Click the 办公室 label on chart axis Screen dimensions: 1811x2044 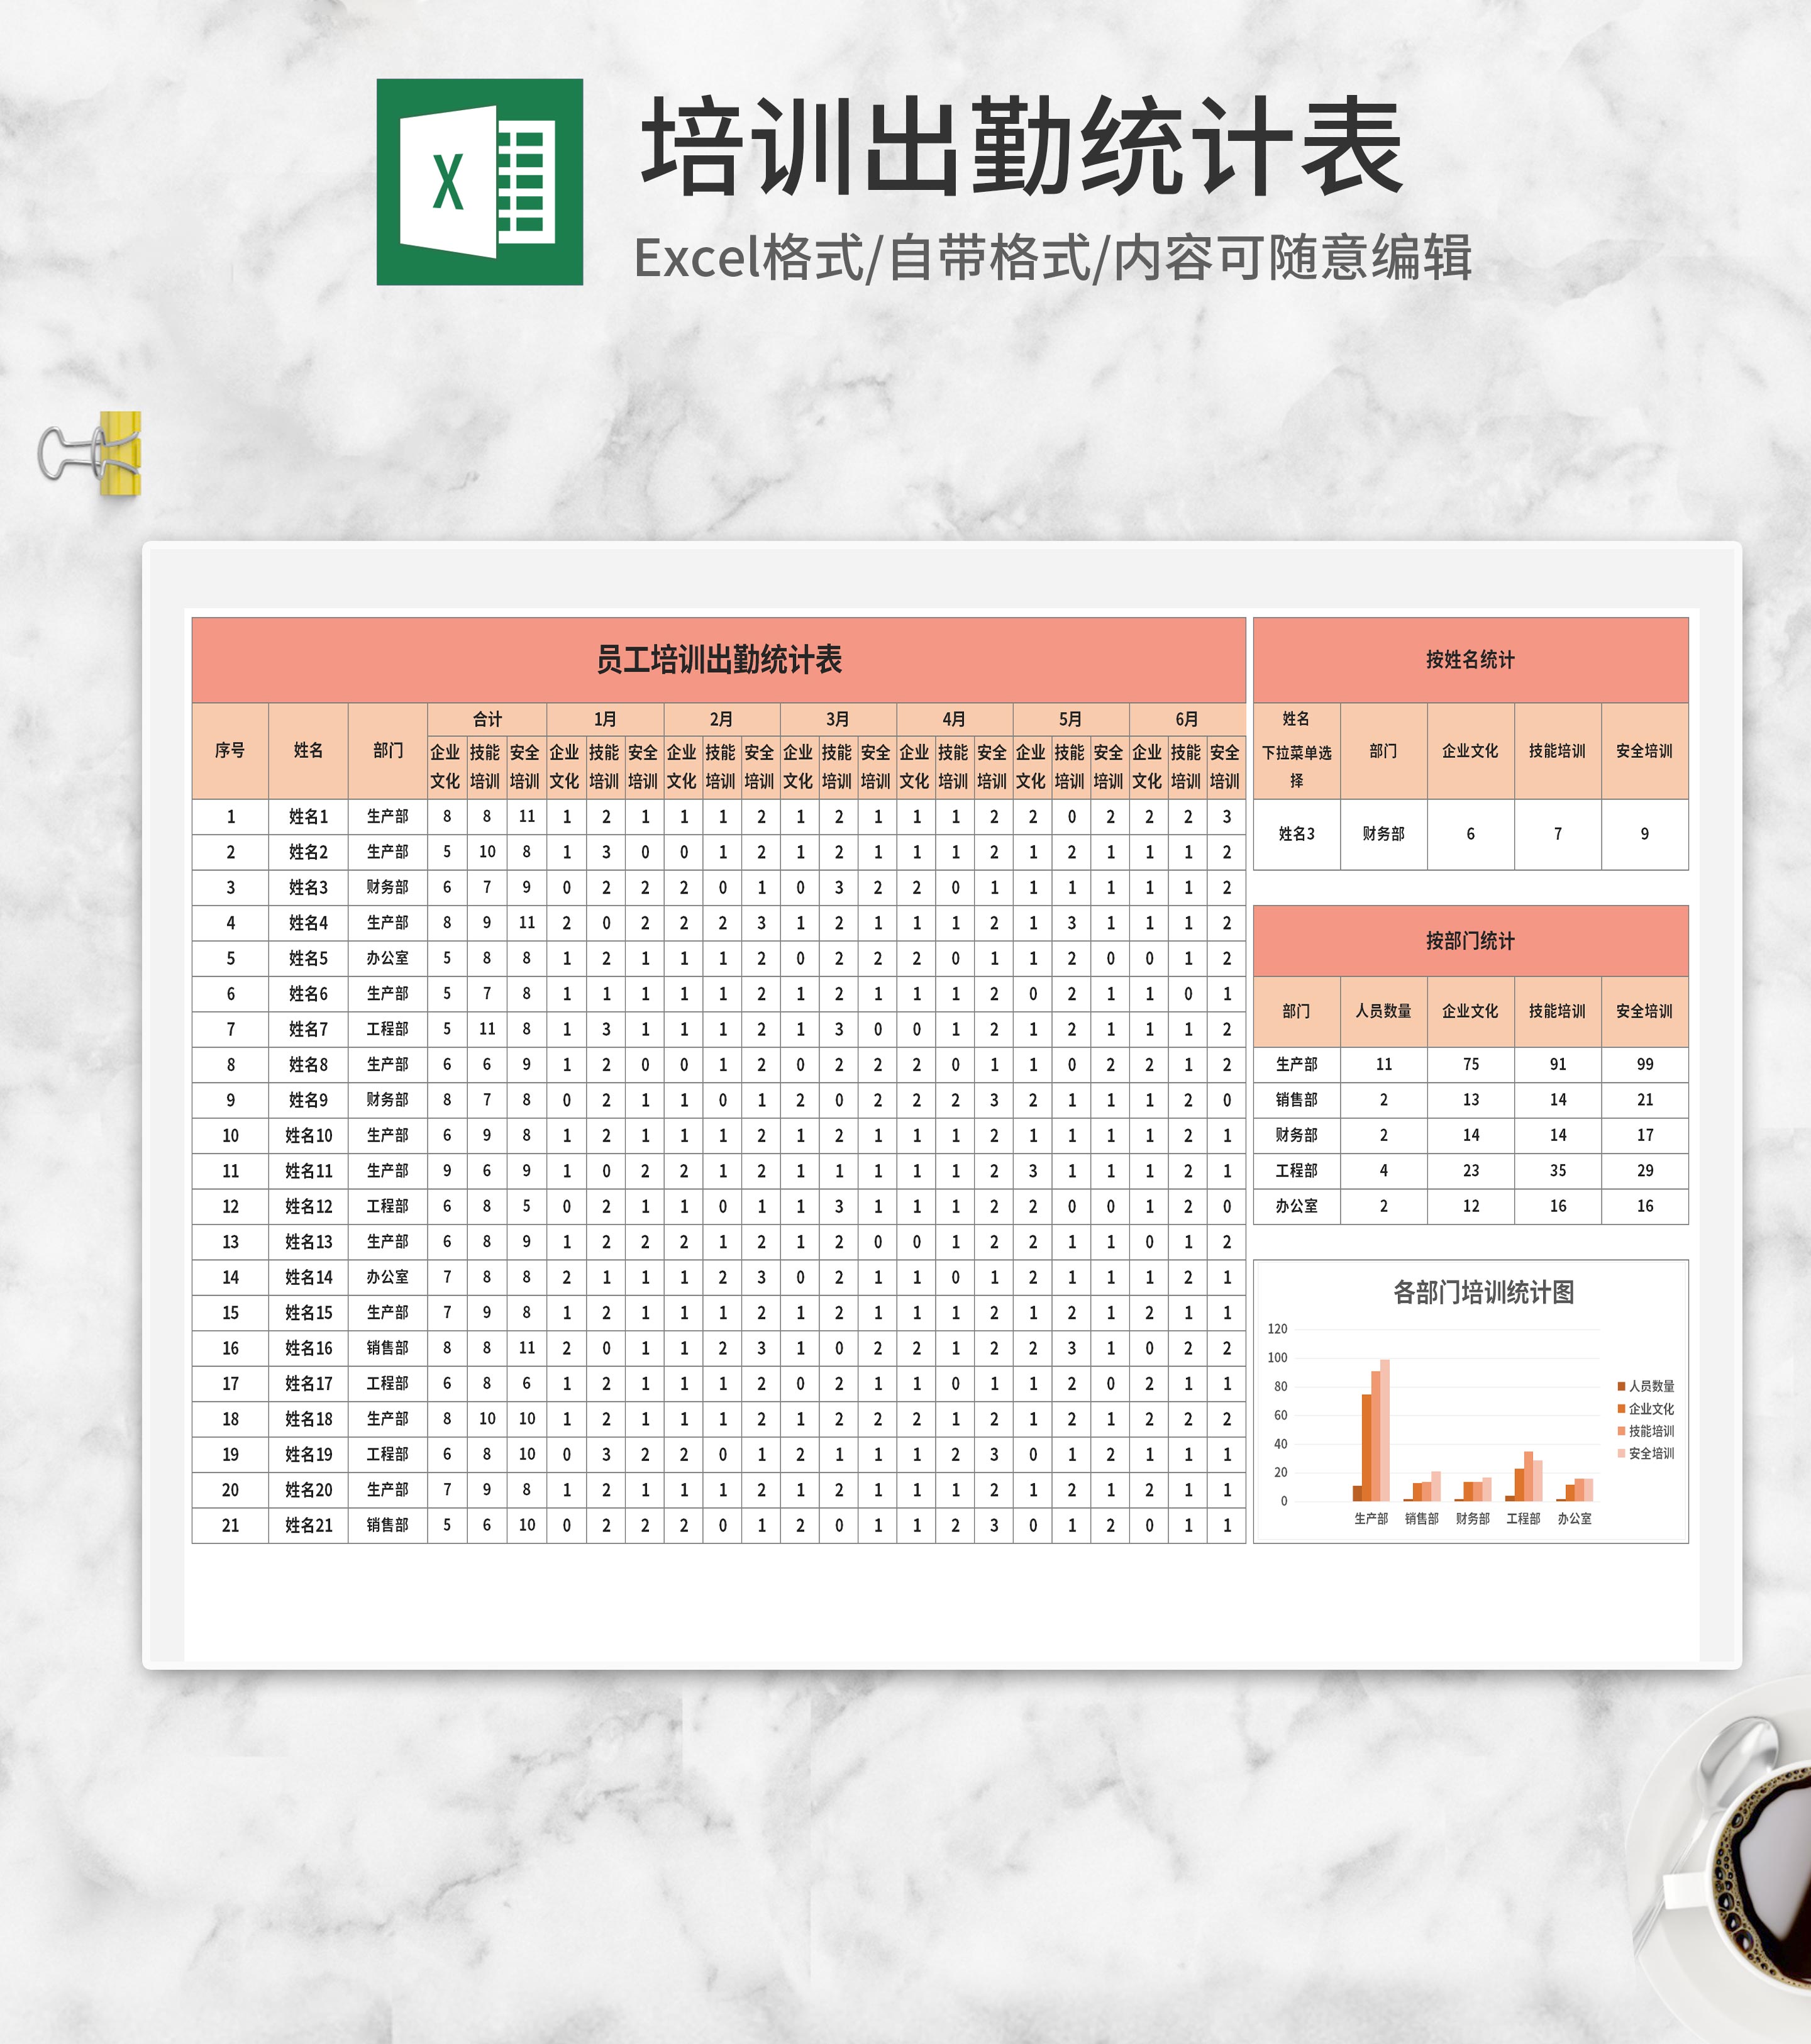pyautogui.click(x=1574, y=1518)
